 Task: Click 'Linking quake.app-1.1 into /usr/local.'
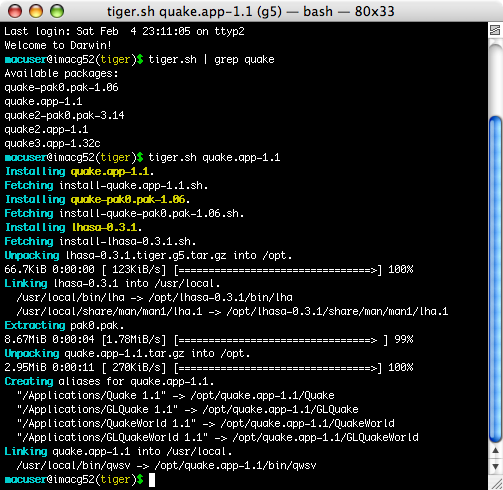[118, 451]
